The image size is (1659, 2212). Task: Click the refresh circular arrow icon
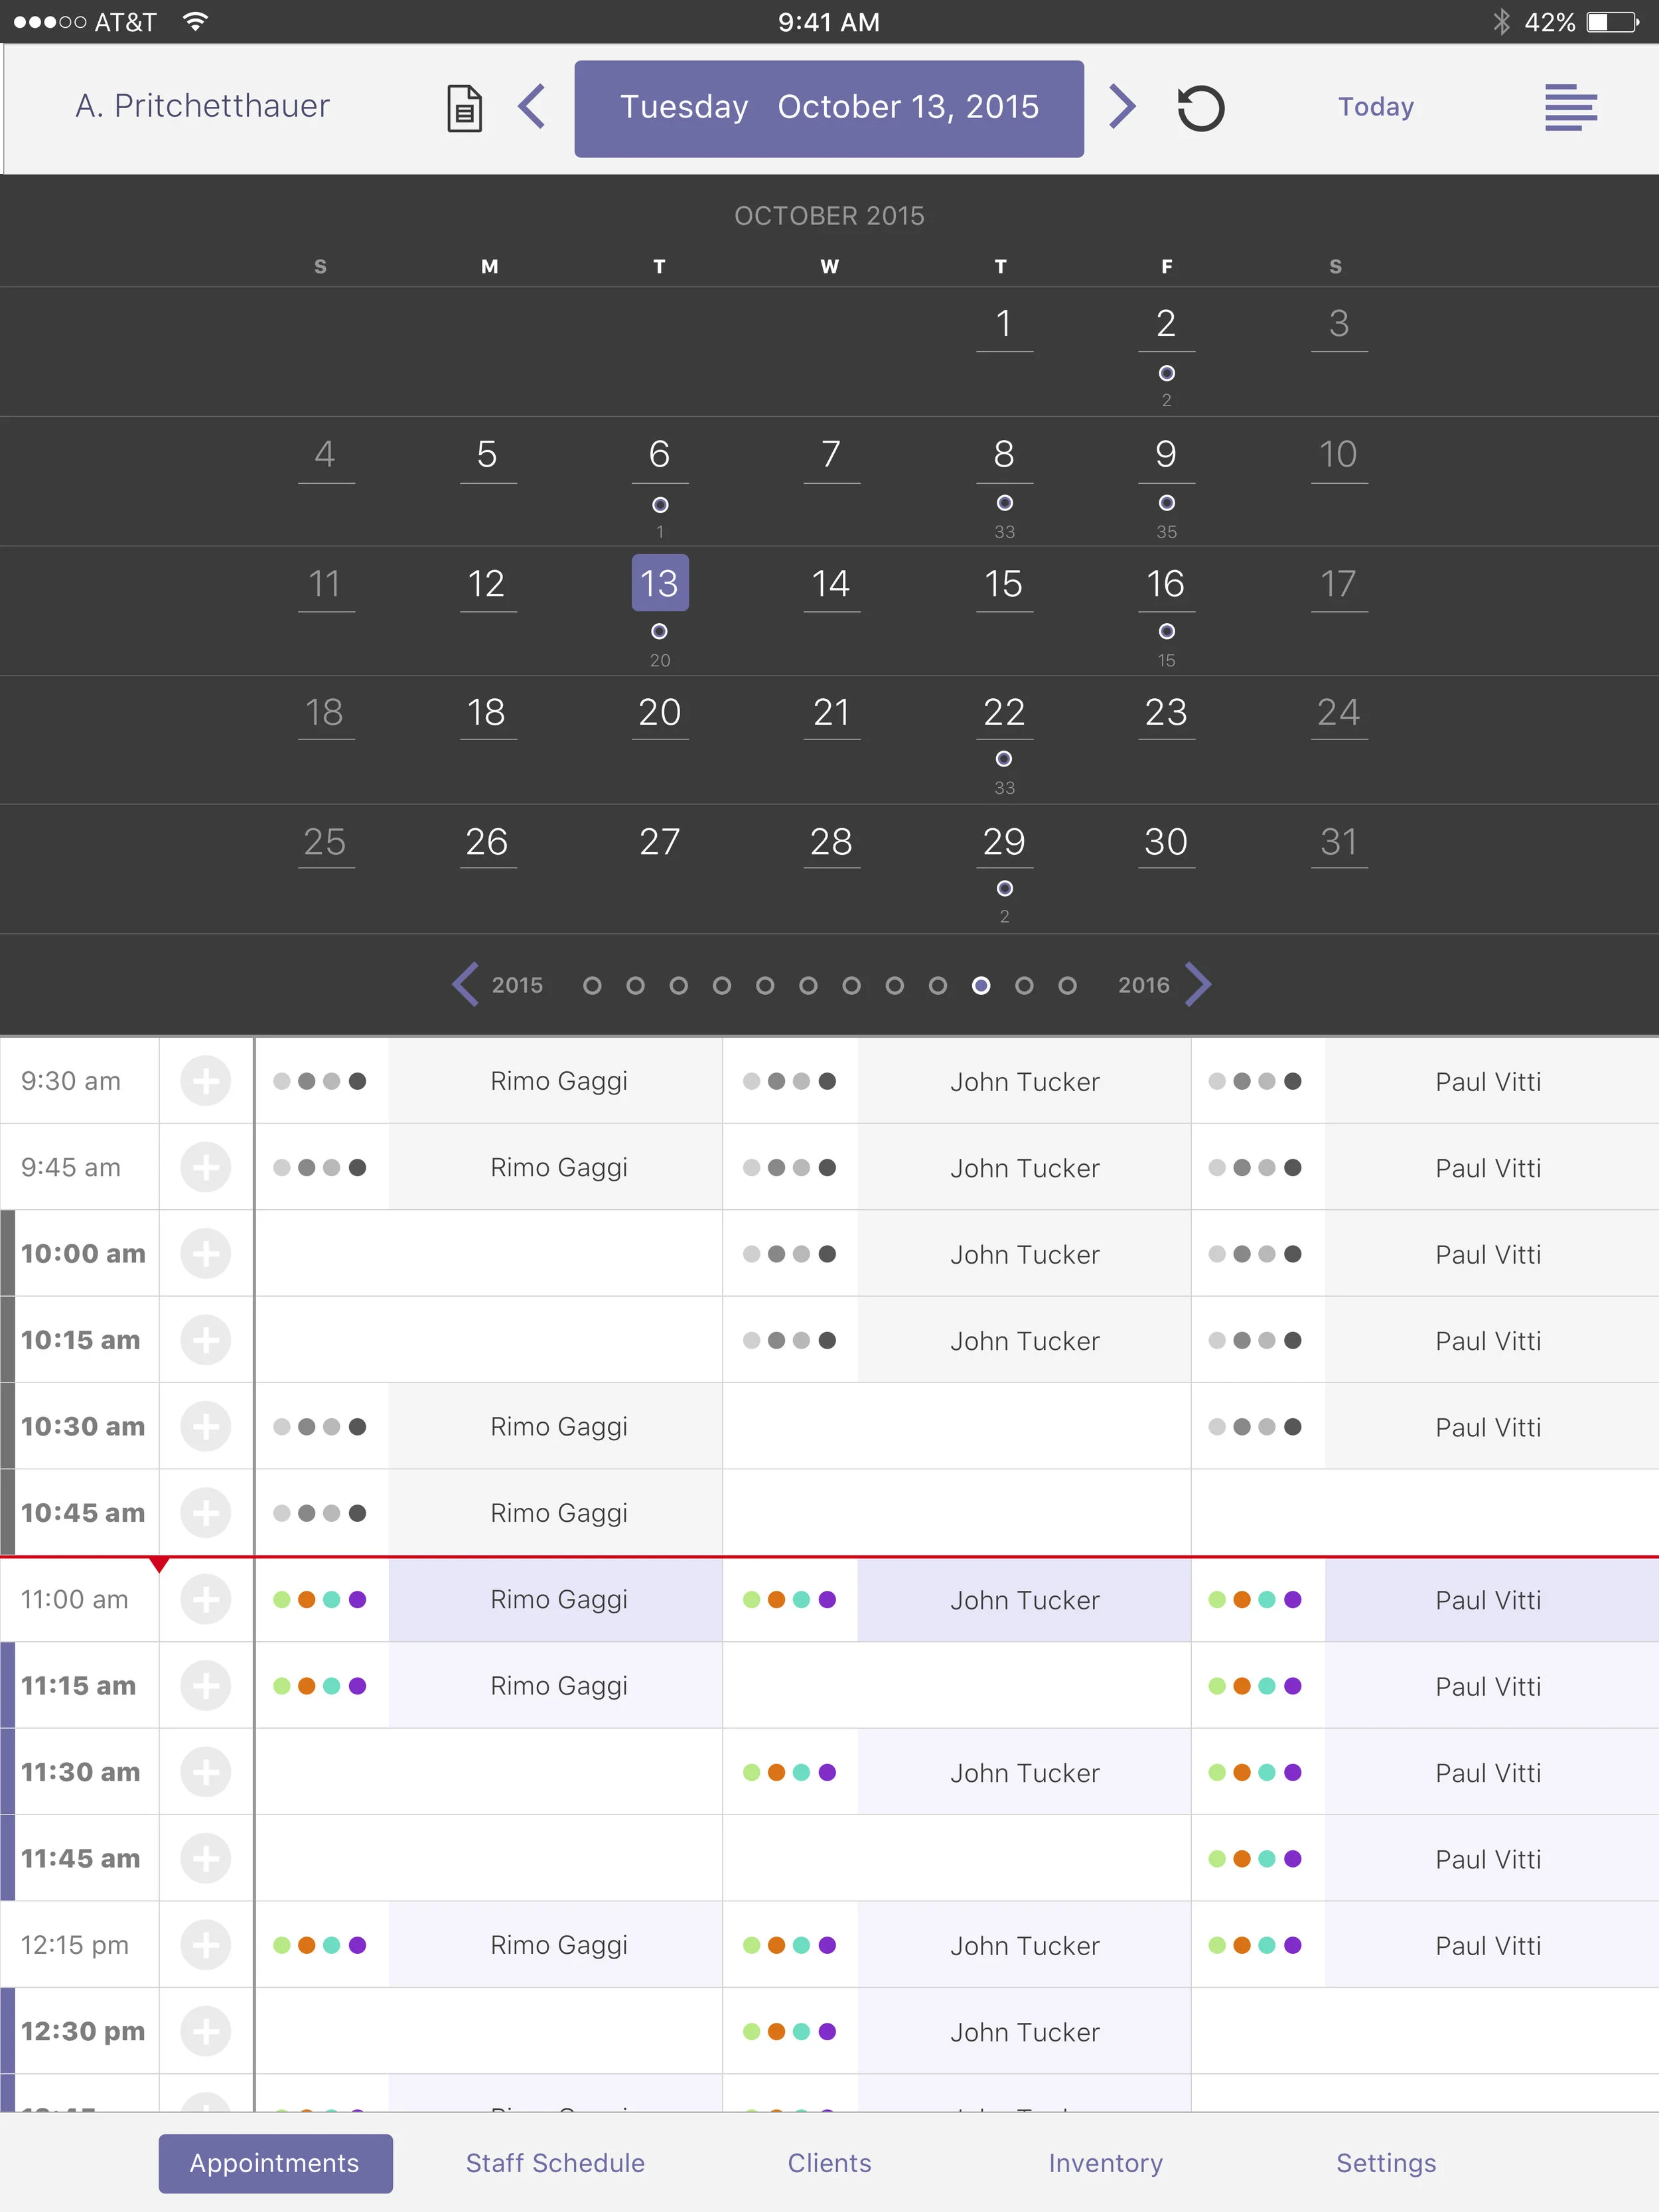1200,108
